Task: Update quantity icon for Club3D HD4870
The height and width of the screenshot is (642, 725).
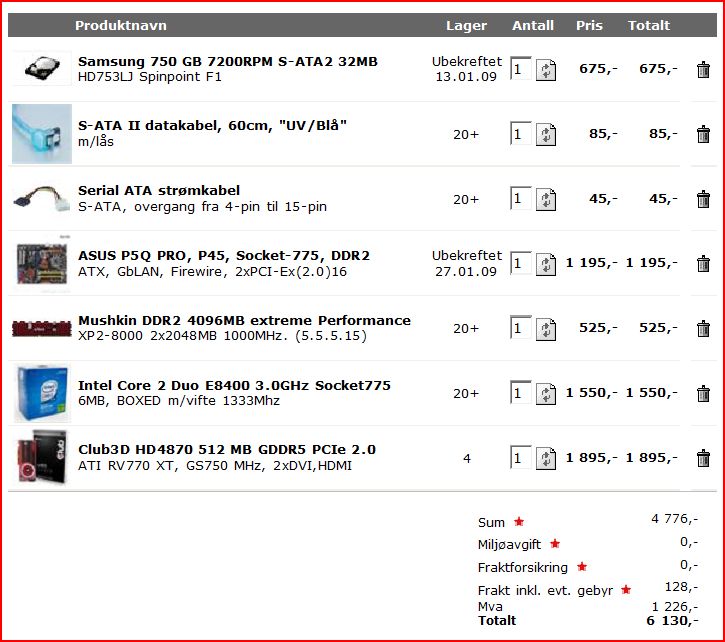Action: coord(546,458)
